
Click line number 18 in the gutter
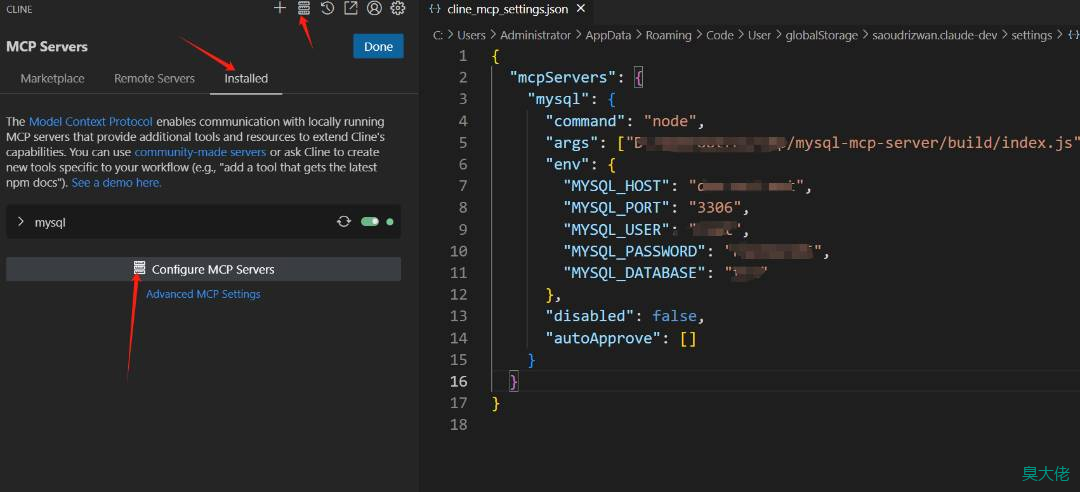click(x=459, y=424)
